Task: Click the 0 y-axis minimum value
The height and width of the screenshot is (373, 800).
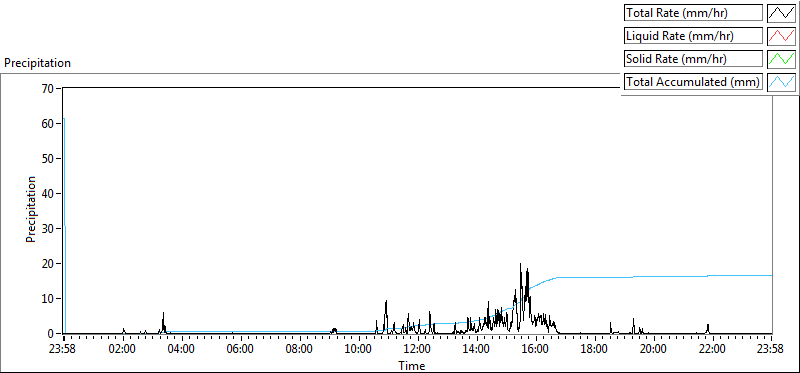Action: [x=52, y=334]
